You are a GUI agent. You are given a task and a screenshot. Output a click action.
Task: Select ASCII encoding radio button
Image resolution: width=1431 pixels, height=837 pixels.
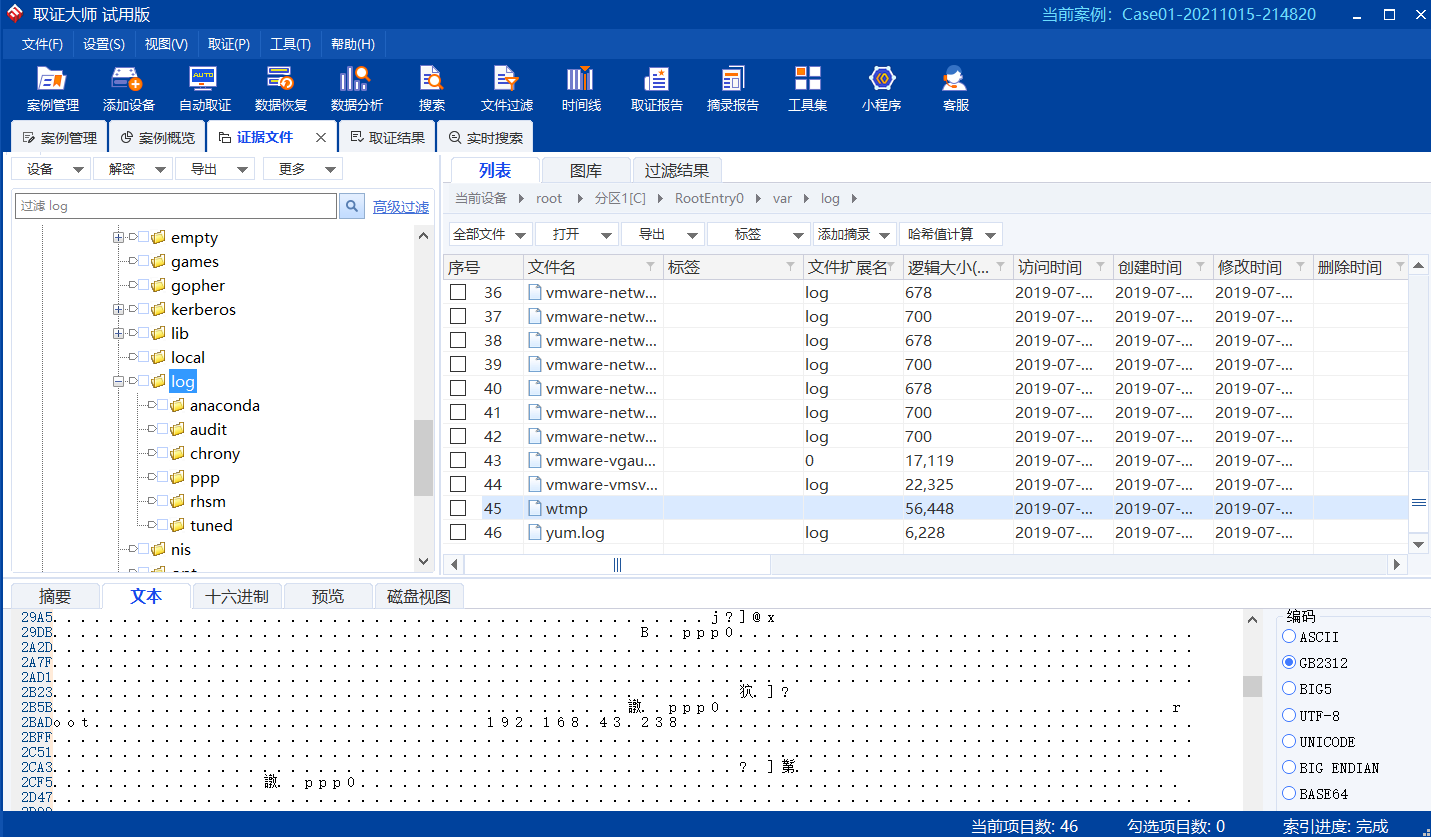click(1289, 637)
